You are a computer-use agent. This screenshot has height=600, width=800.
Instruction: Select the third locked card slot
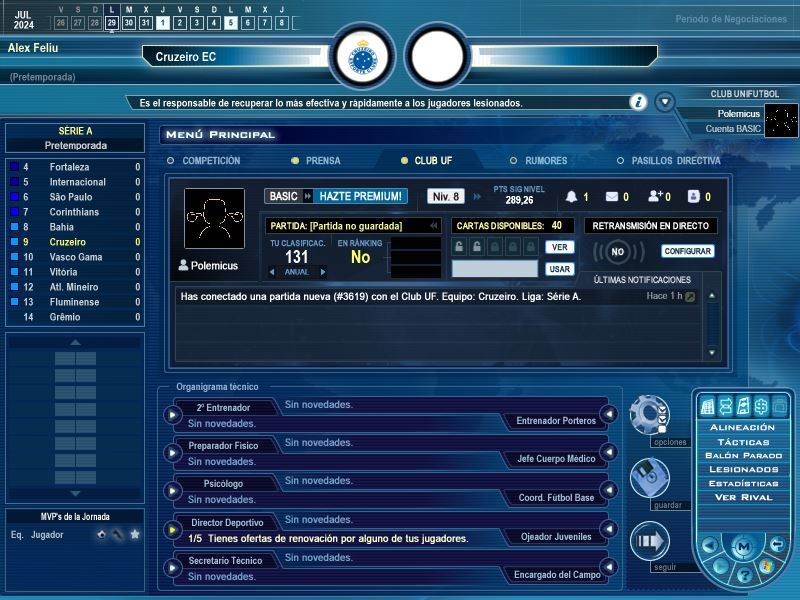tap(495, 247)
